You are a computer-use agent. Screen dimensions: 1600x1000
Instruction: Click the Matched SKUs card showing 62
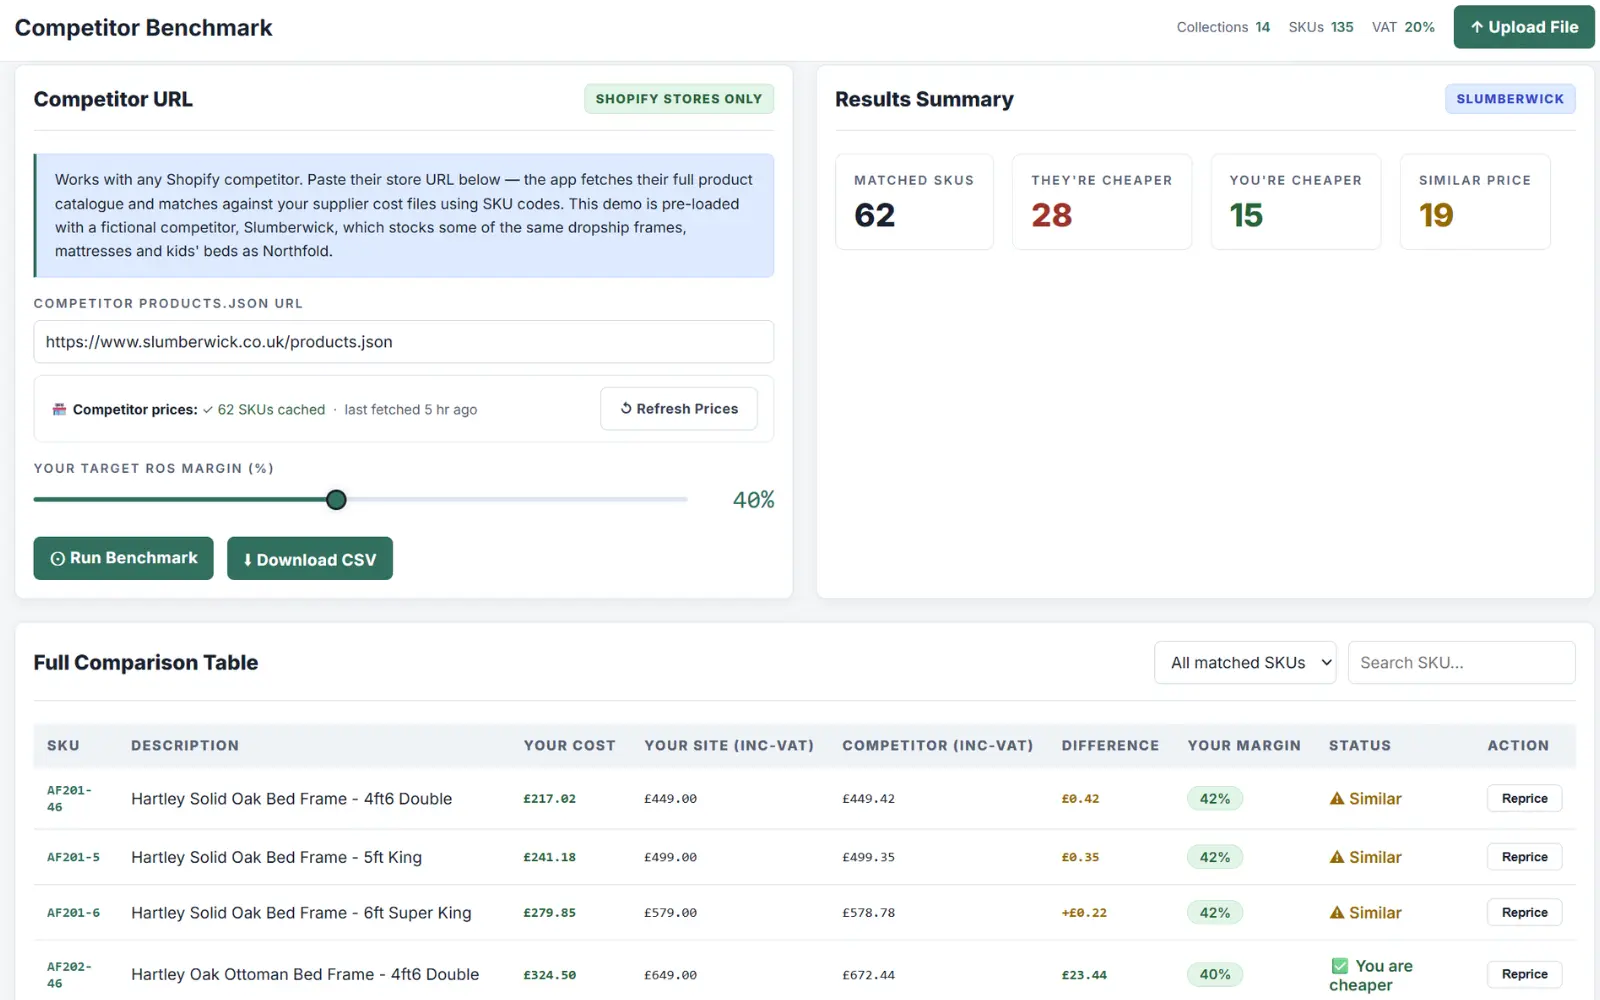(914, 202)
